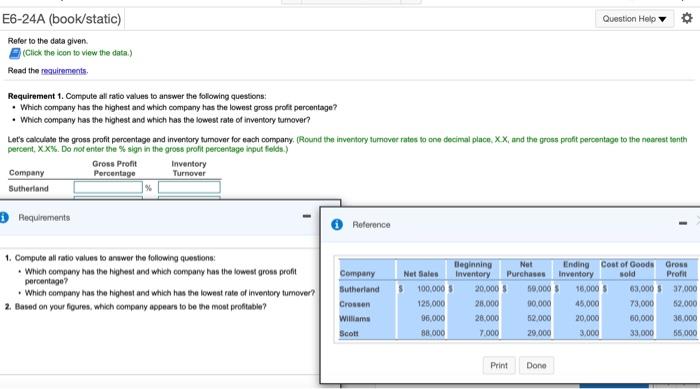Screen dimensions: 700x389
Task: Click the Scott company cell in Reference table
Action: pyautogui.click(x=349, y=333)
